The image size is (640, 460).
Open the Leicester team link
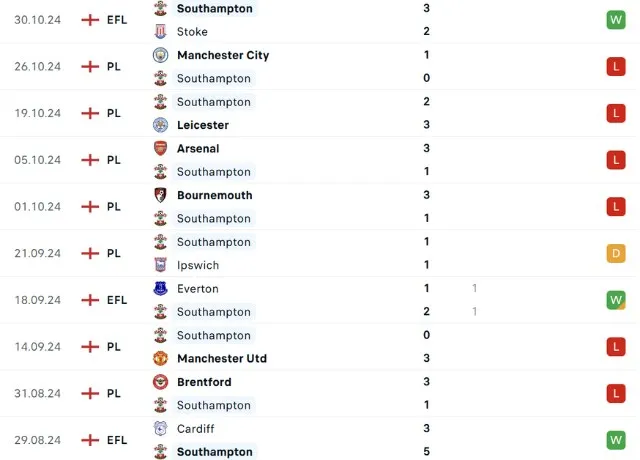coord(203,125)
